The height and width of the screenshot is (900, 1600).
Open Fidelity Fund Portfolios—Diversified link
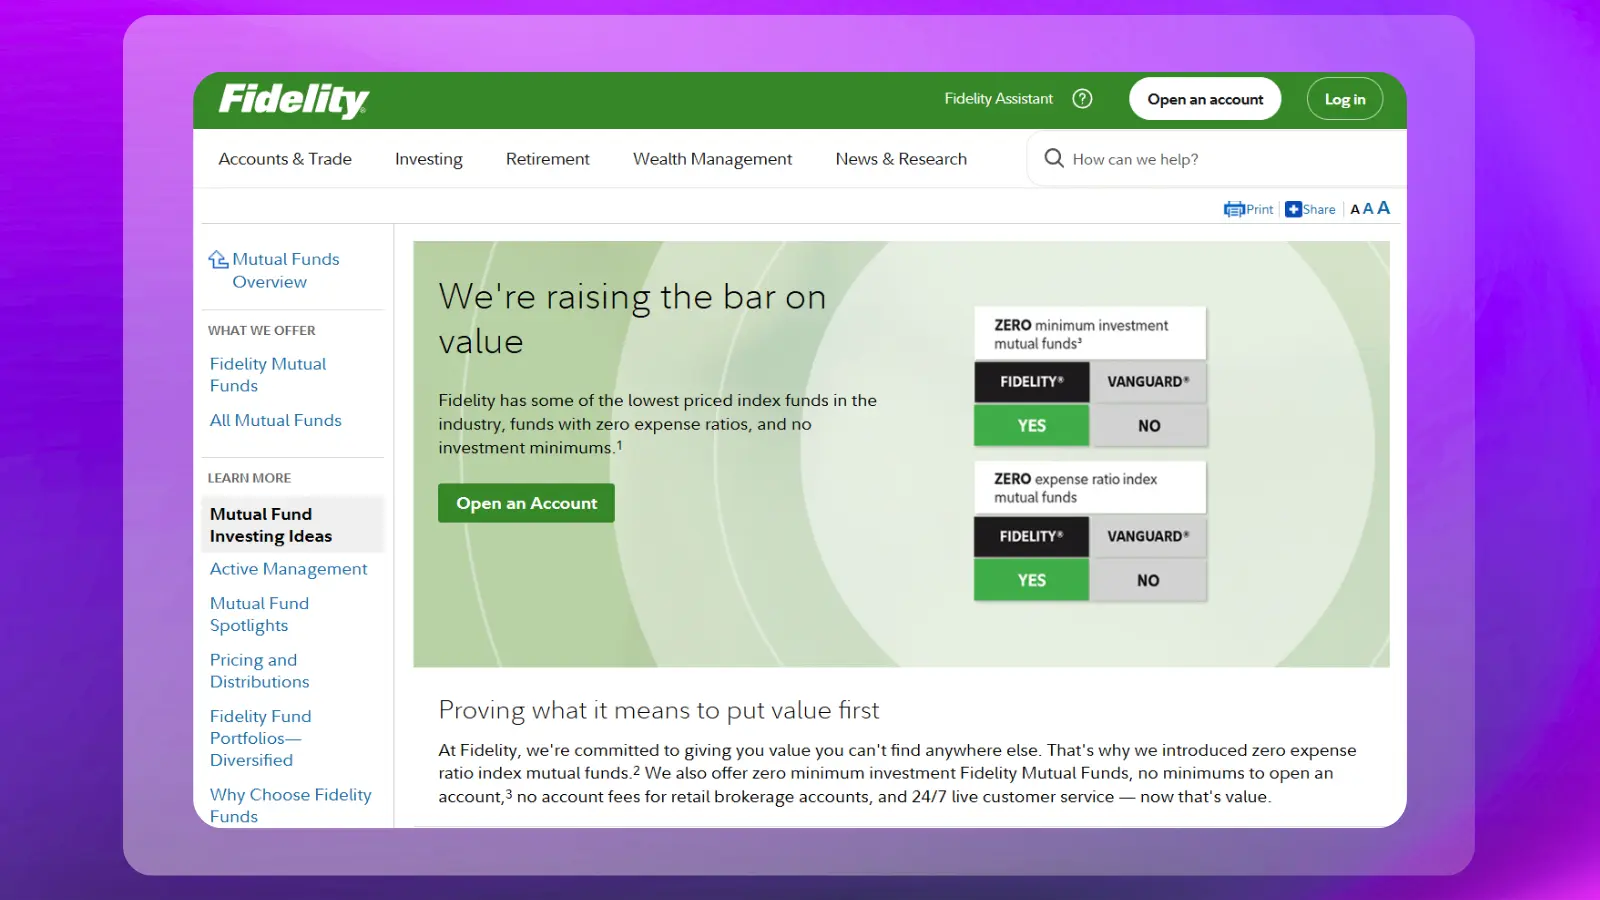pos(260,738)
